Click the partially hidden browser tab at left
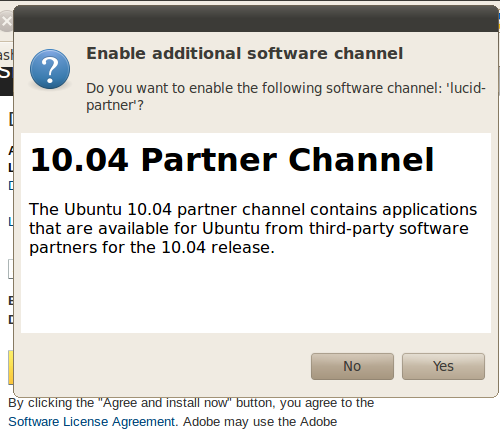The image size is (500, 429). 6,55
